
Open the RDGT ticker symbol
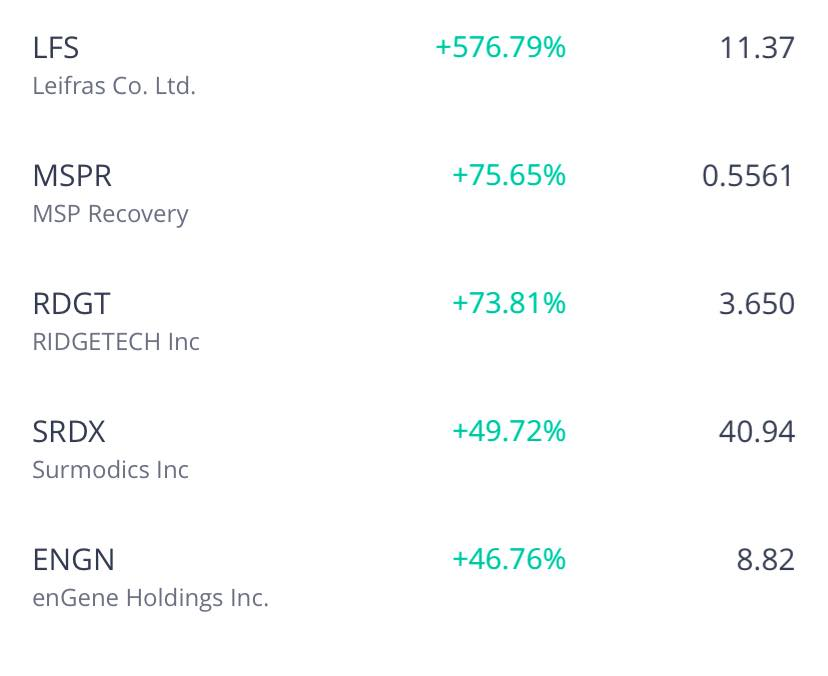[71, 303]
